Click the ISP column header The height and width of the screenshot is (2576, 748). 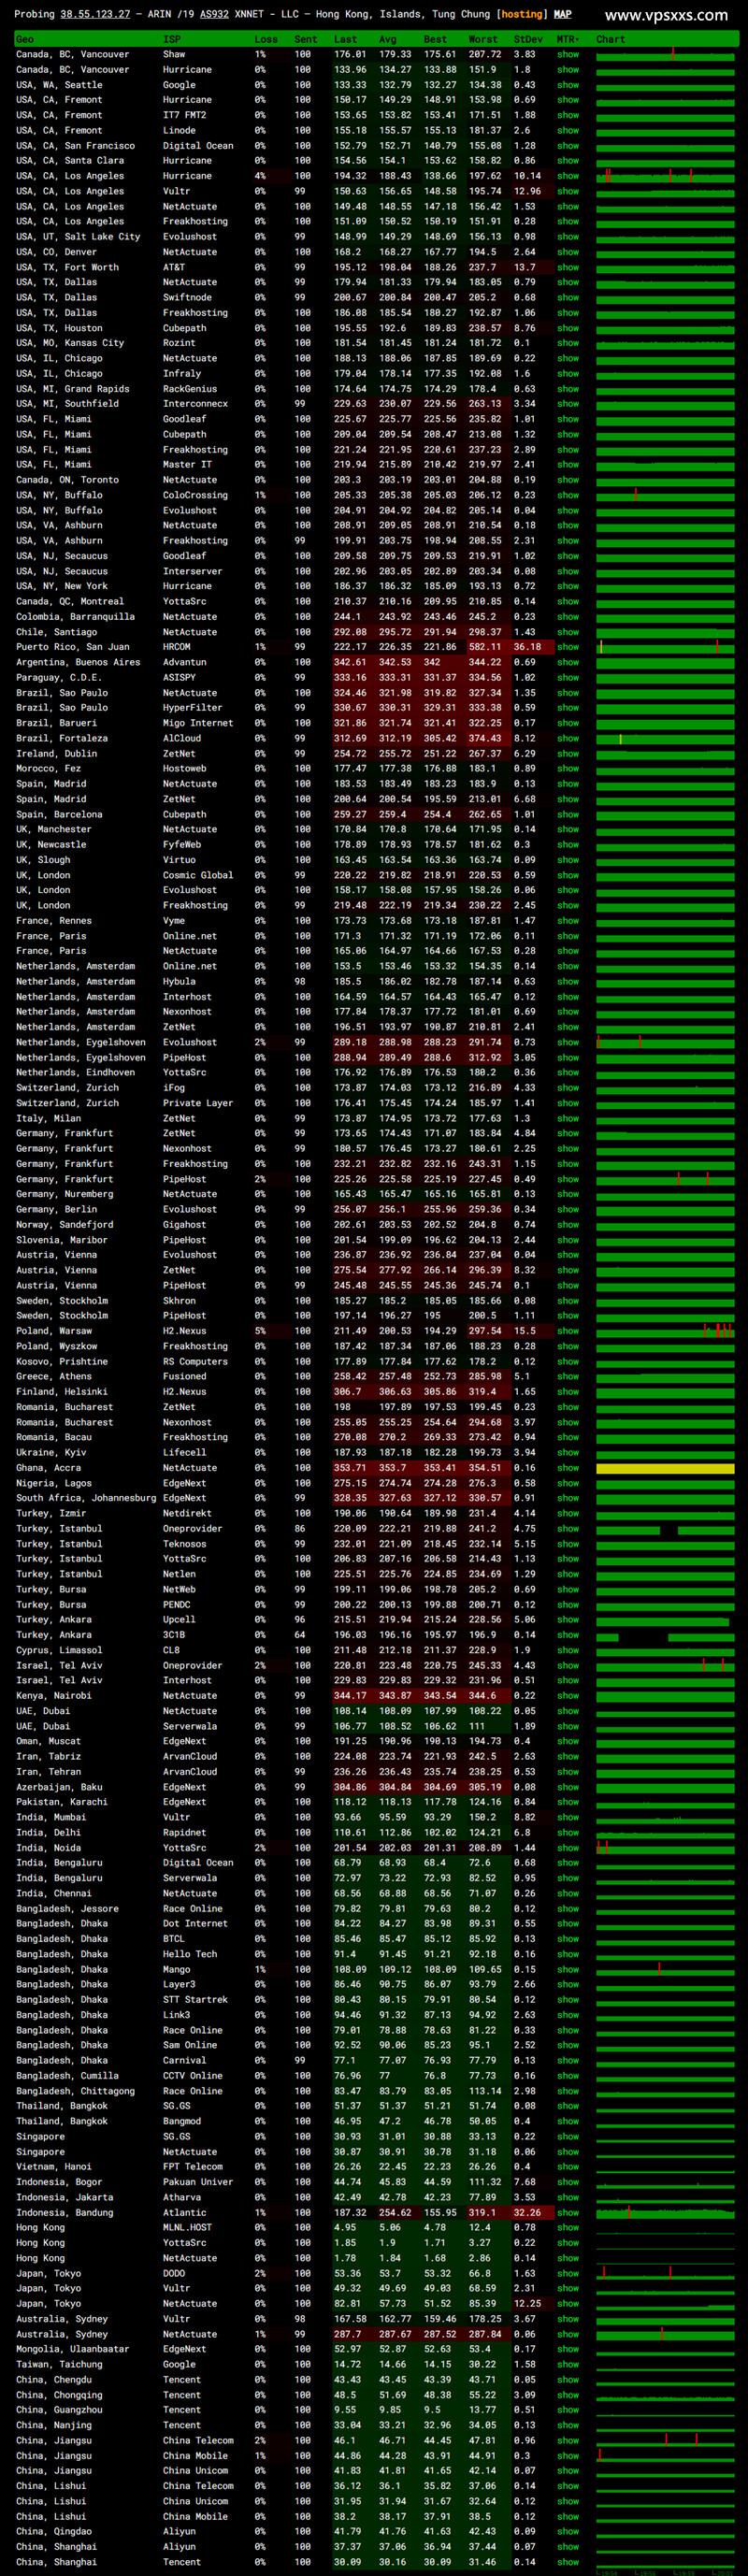tap(172, 39)
